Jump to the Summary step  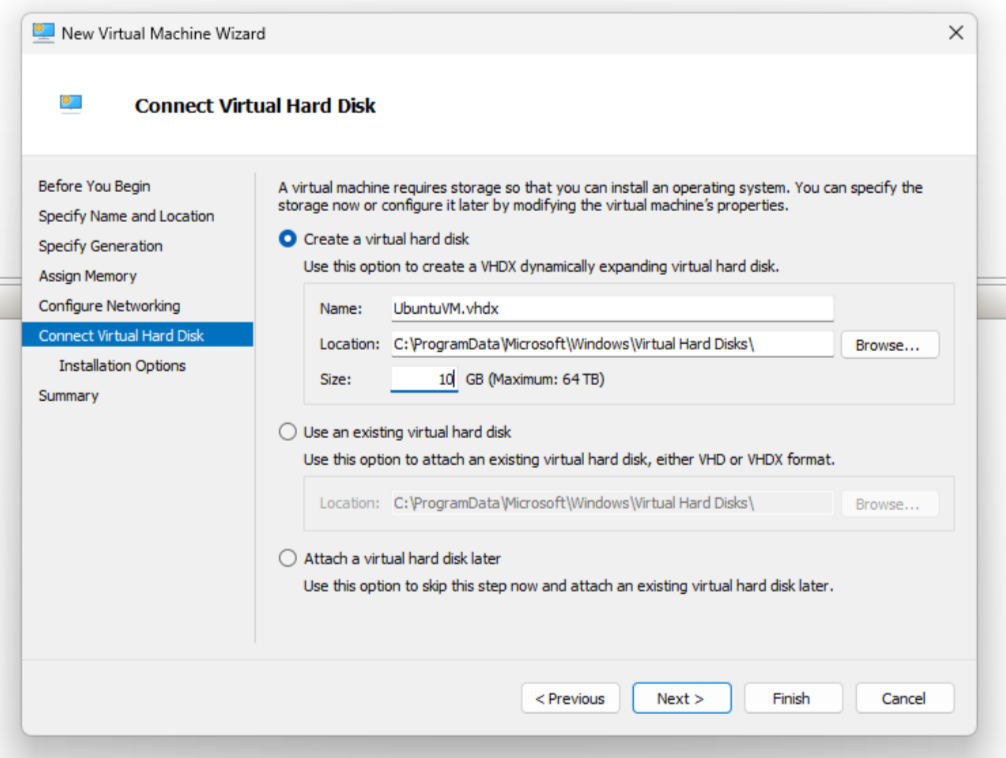[x=68, y=396]
